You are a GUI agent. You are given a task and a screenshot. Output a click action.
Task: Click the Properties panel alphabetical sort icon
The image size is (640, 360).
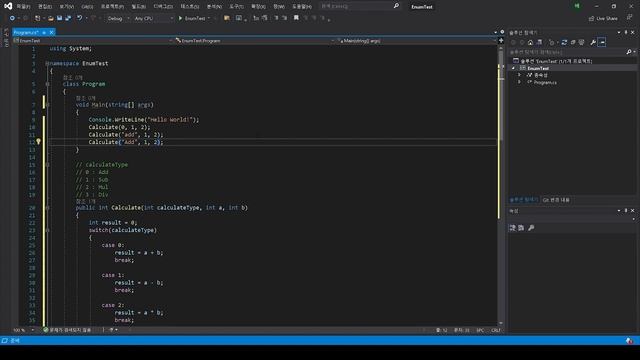coord(521,228)
